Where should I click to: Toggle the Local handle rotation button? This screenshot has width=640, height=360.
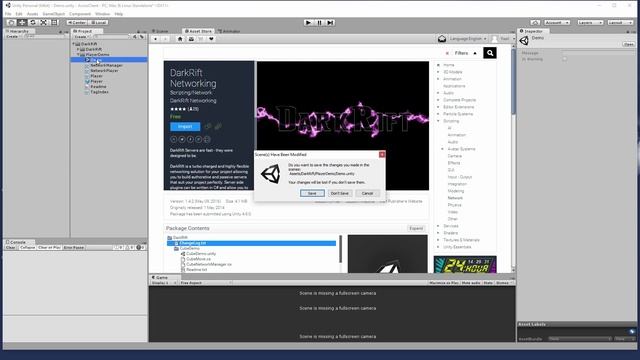point(98,22)
